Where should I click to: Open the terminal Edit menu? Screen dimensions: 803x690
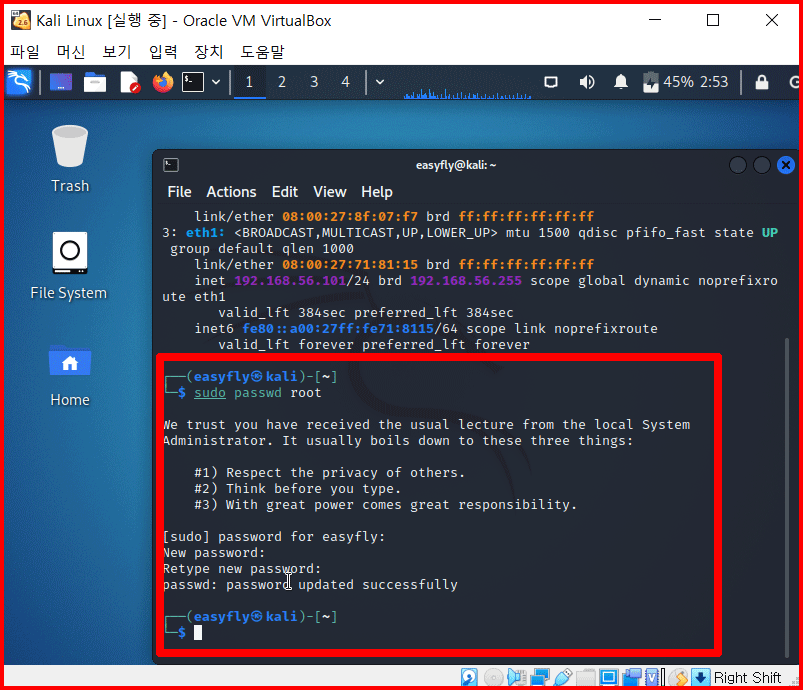tap(285, 192)
